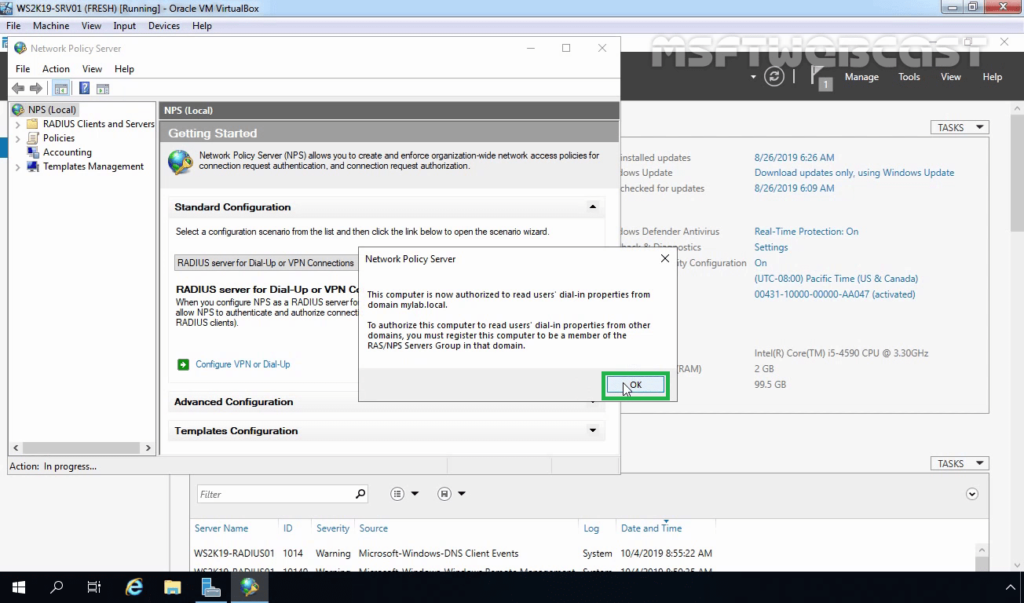Click the back arrow in NPS toolbar
The height and width of the screenshot is (603, 1024).
pyautogui.click(x=18, y=88)
